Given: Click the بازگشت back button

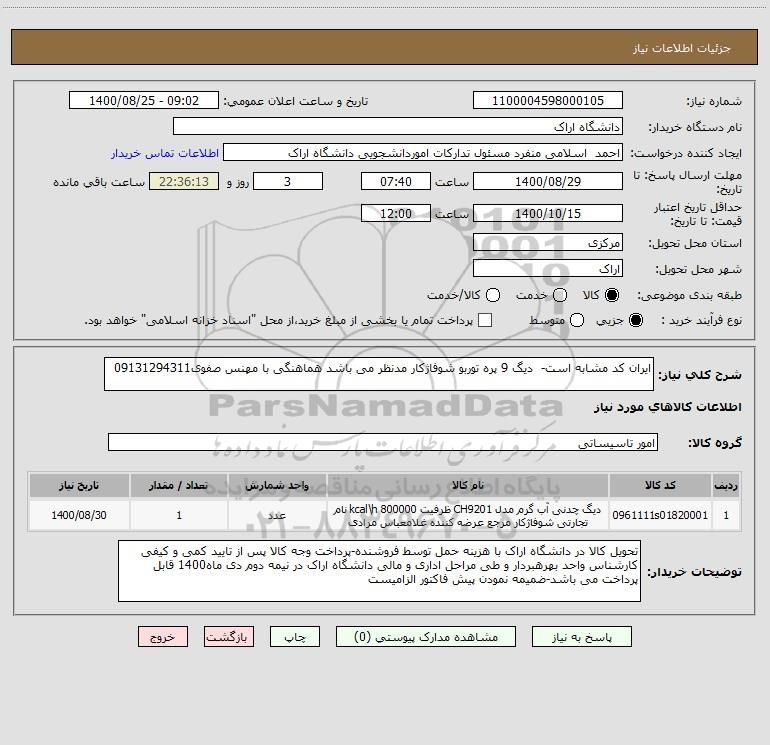Looking at the screenshot, I should click(229, 637).
